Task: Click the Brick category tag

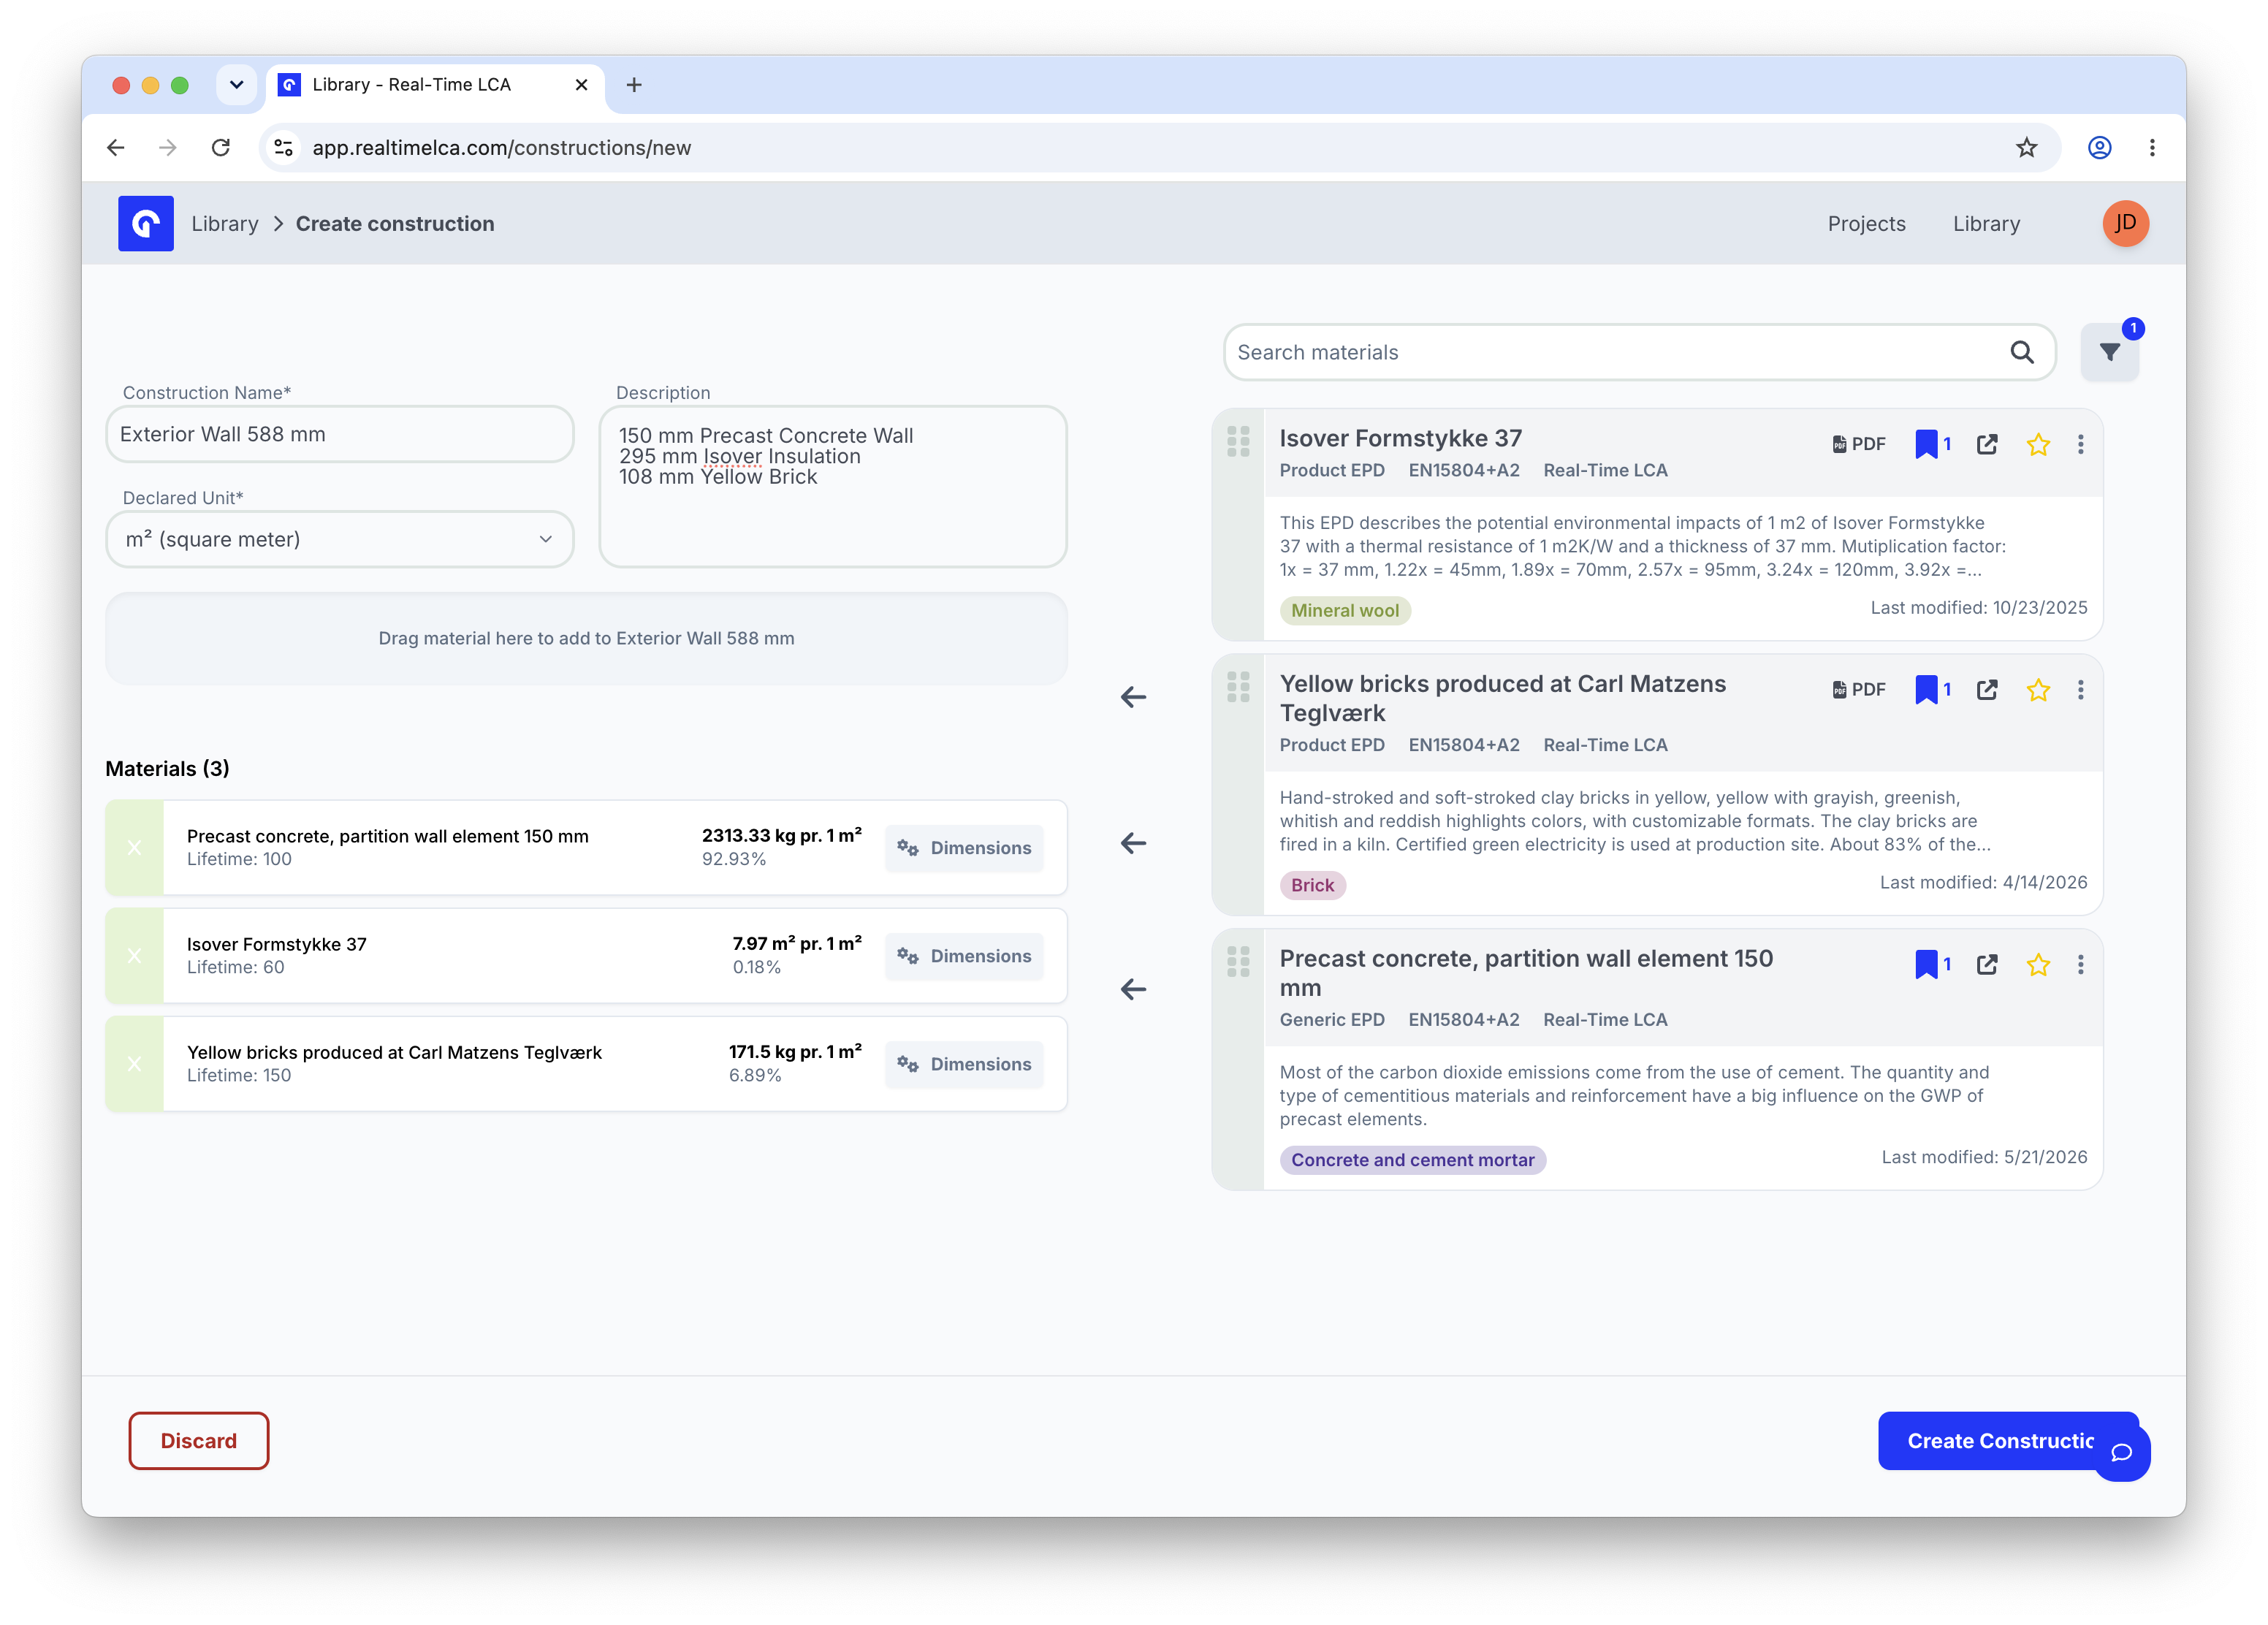Action: click(1312, 885)
